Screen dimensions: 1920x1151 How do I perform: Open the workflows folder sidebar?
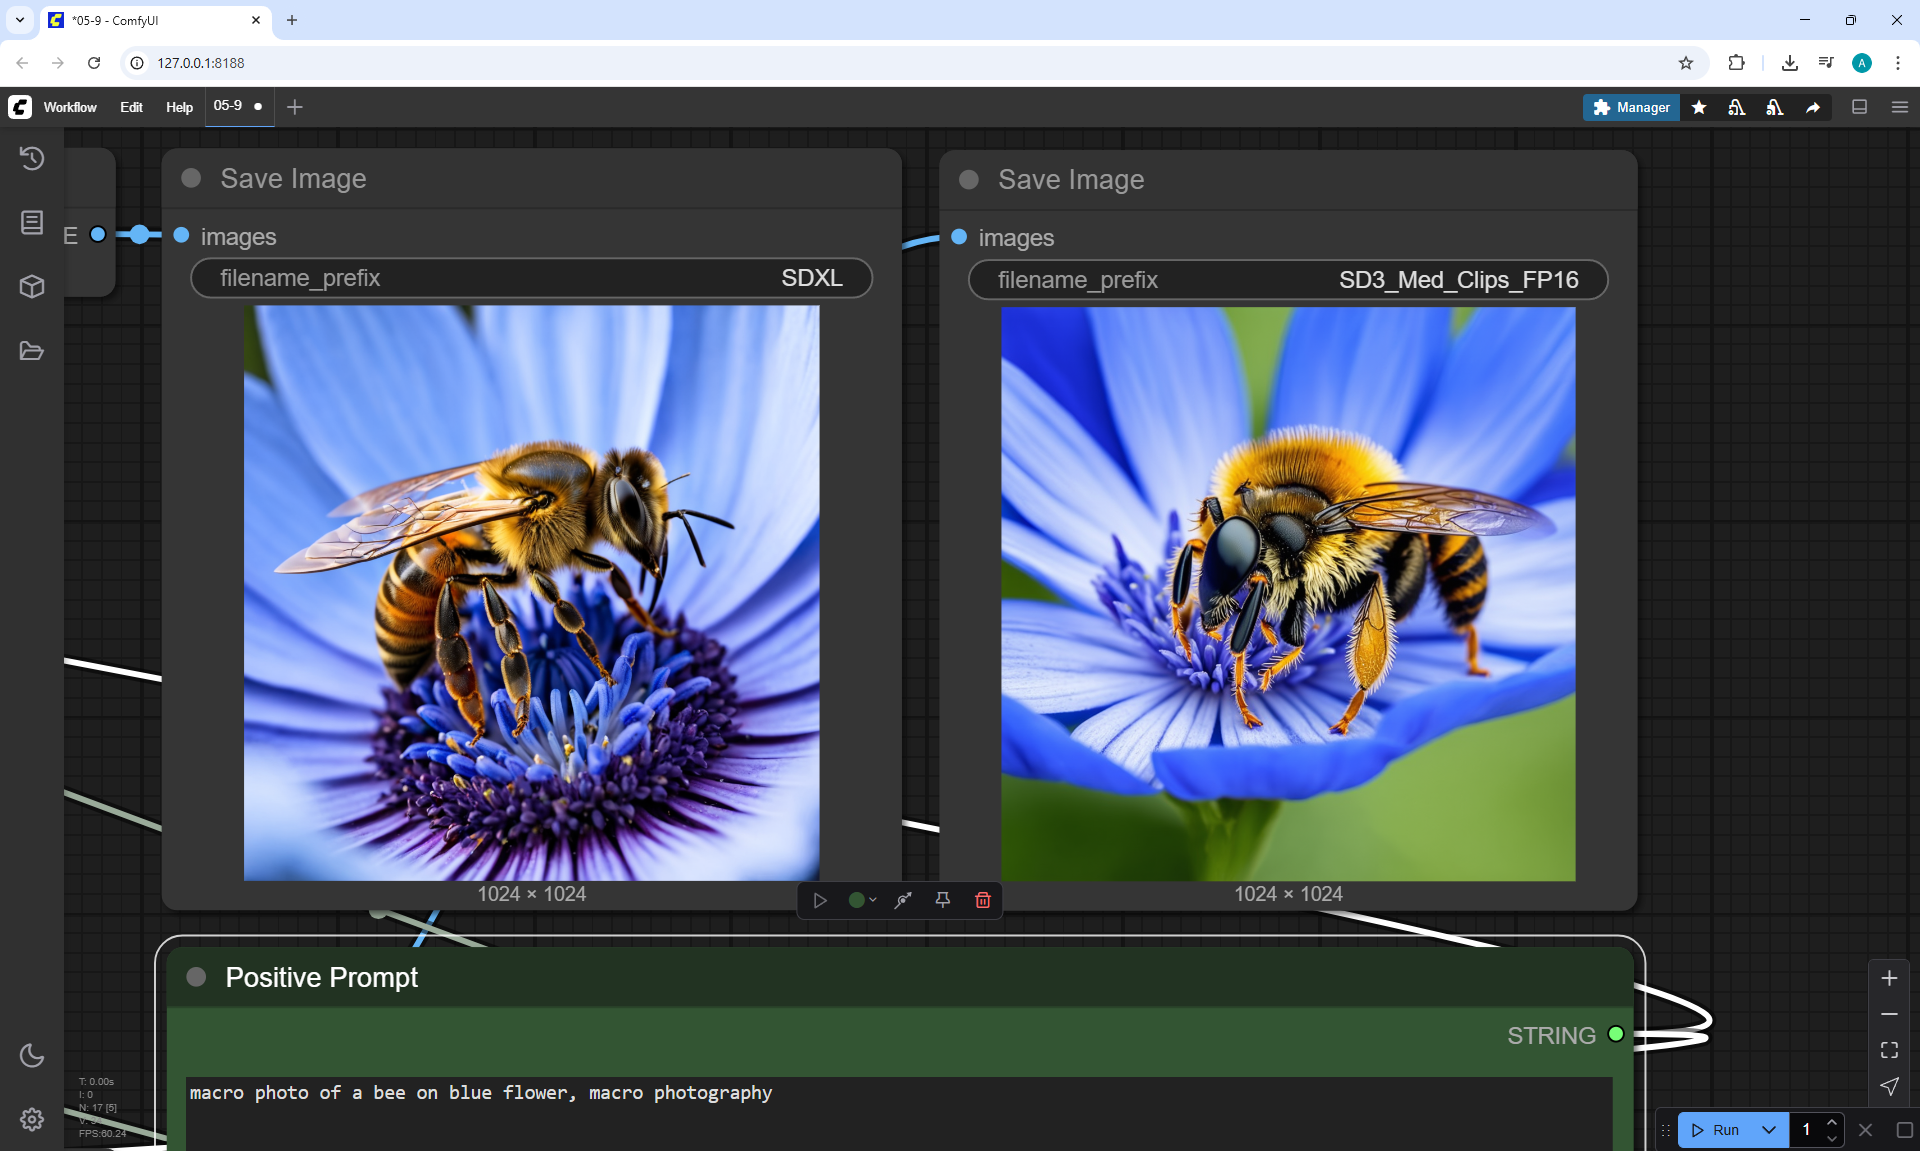point(32,351)
